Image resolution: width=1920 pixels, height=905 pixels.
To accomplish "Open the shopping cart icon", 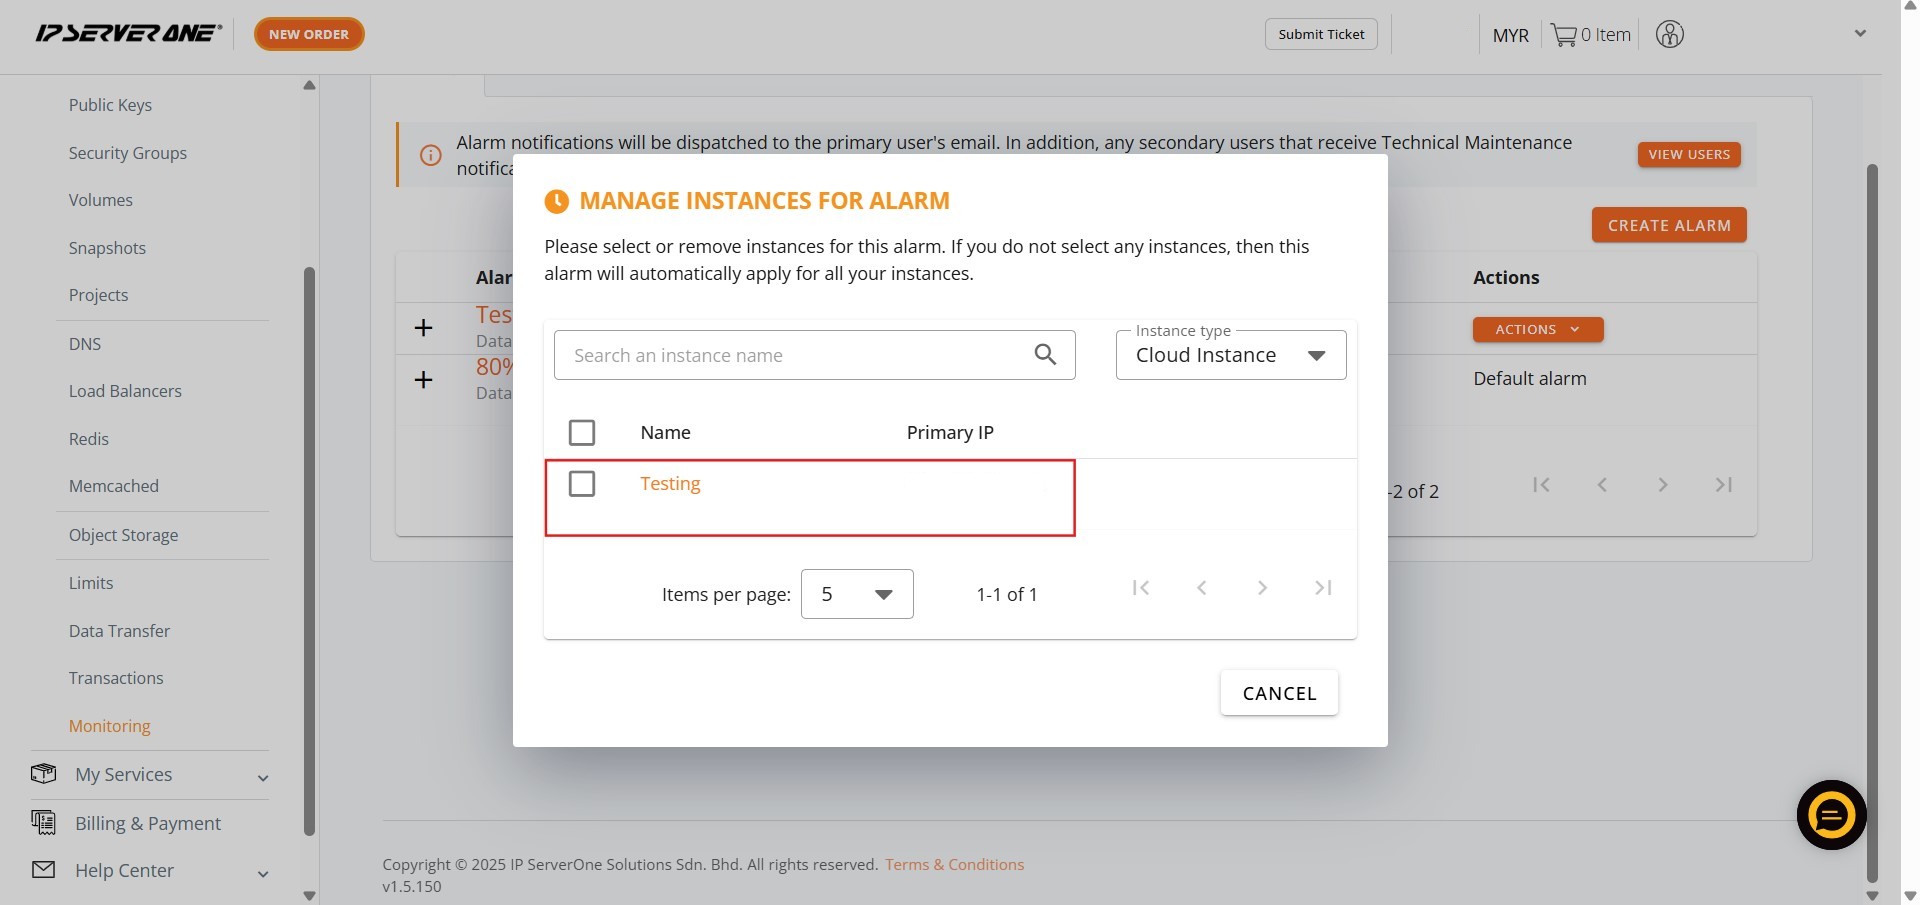I will 1563,35.
